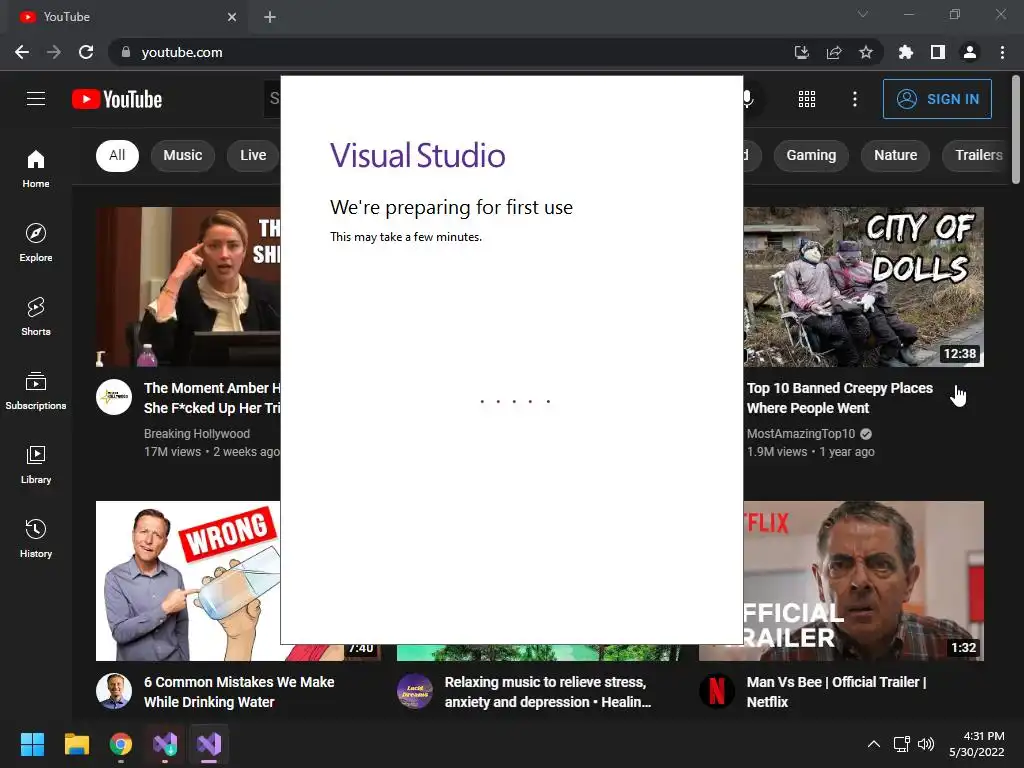Click YouTube page vertical scrollbar
Viewport: 1024px width, 768px height.
pos(1016,129)
